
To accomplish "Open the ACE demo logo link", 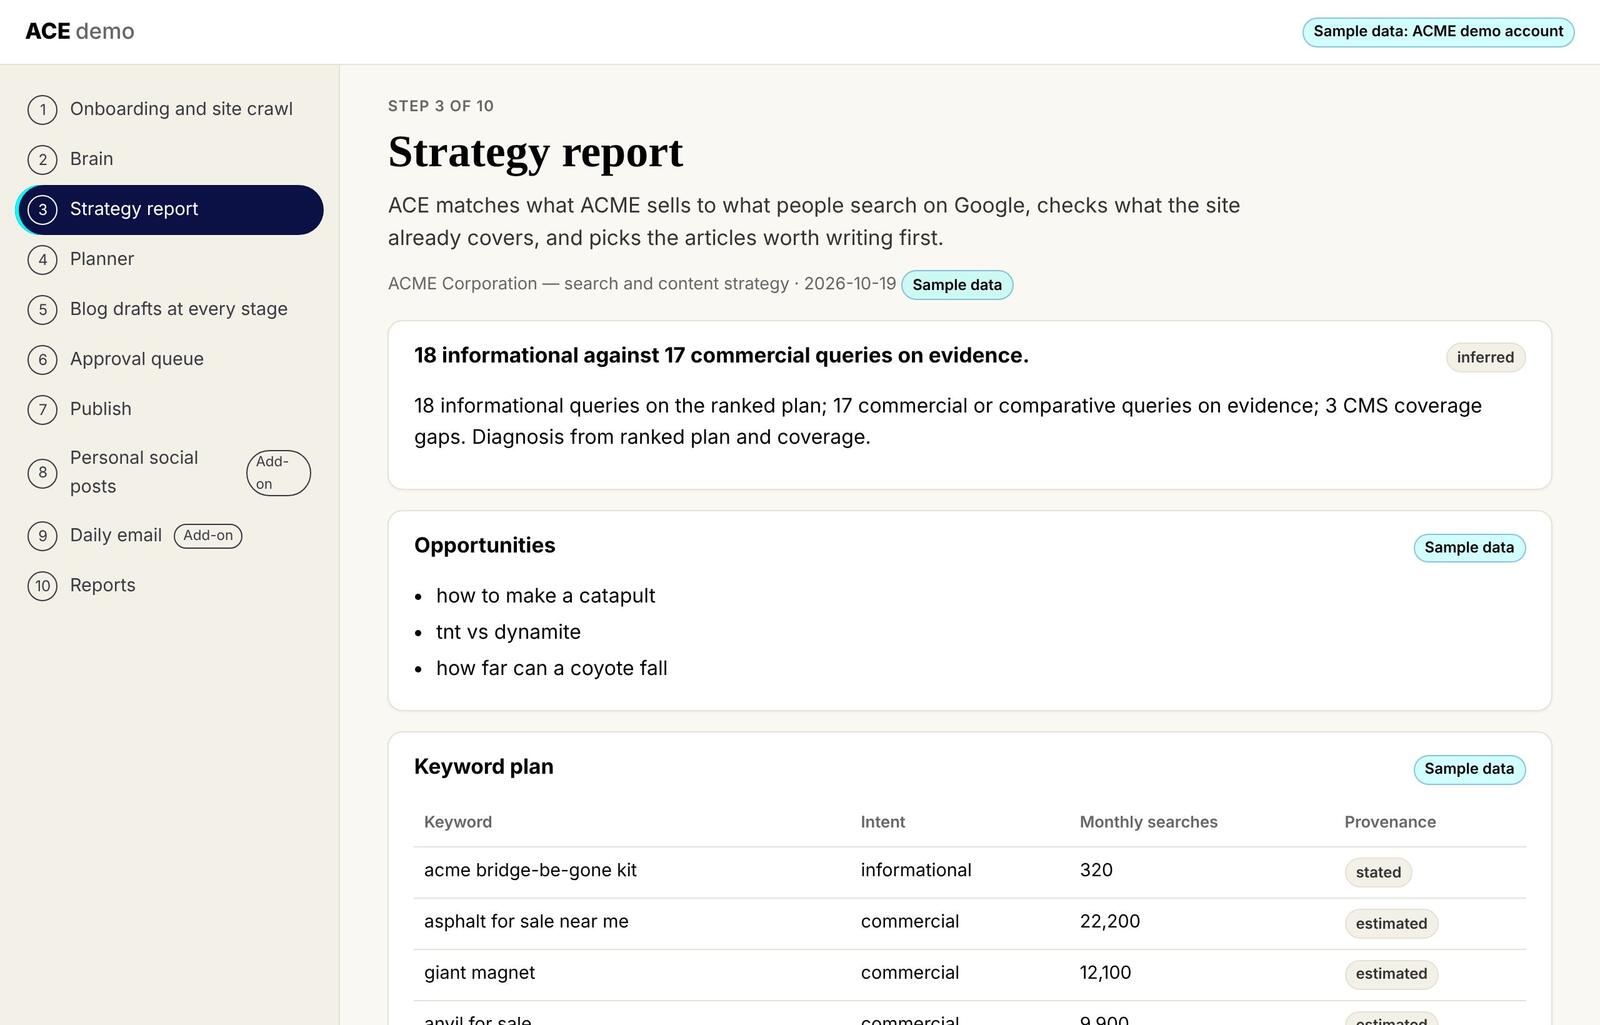I will 80,31.
